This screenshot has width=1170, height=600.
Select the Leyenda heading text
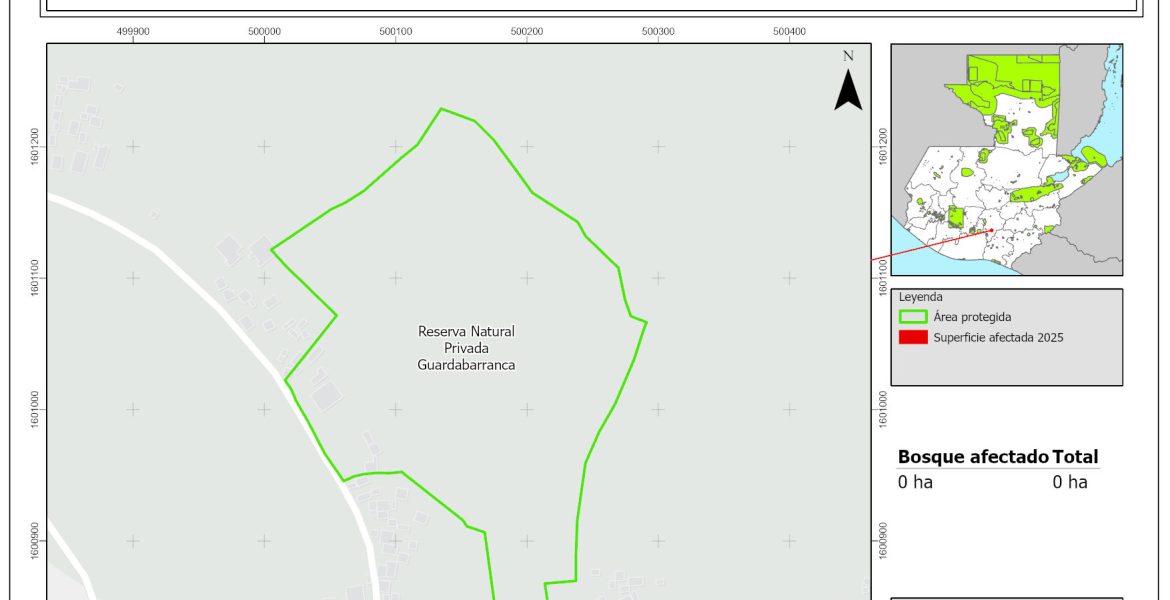tap(920, 297)
